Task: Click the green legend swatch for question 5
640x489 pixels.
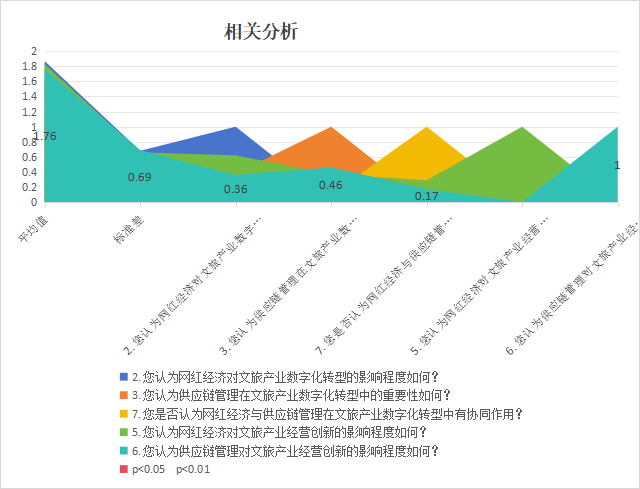Action: click(124, 432)
